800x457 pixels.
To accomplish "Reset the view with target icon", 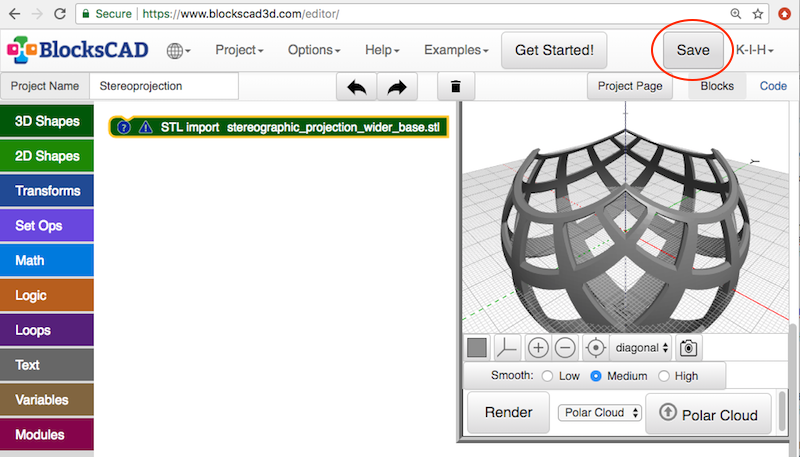I will pos(595,348).
